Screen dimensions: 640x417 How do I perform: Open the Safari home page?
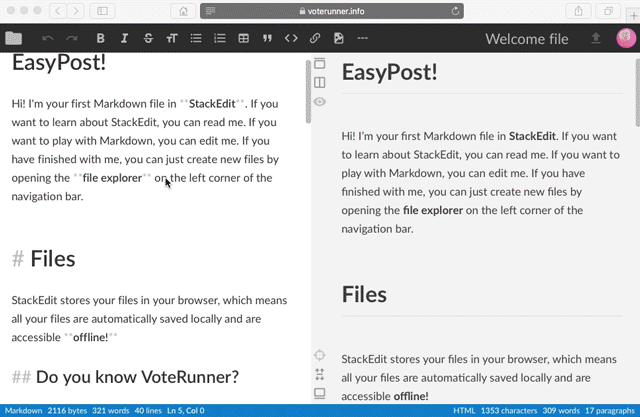coord(183,11)
